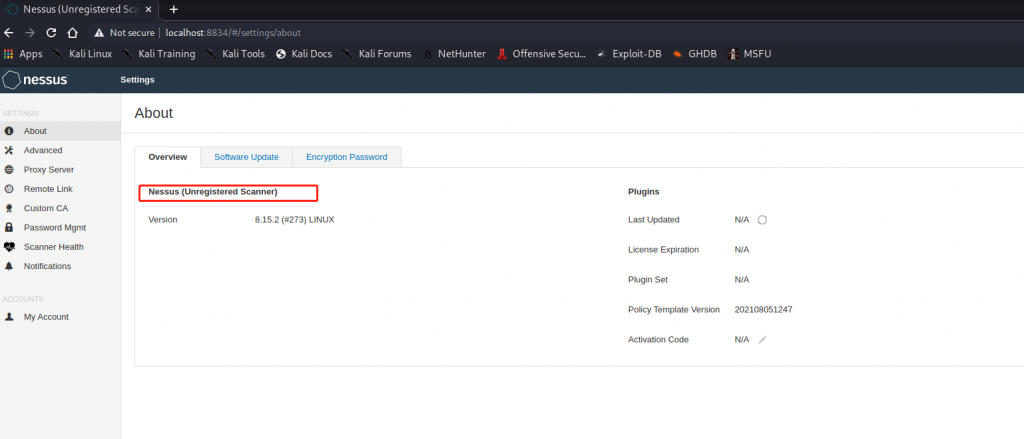1024x439 pixels.
Task: Open Apps grid icon in bookmarks bar
Action: point(8,54)
